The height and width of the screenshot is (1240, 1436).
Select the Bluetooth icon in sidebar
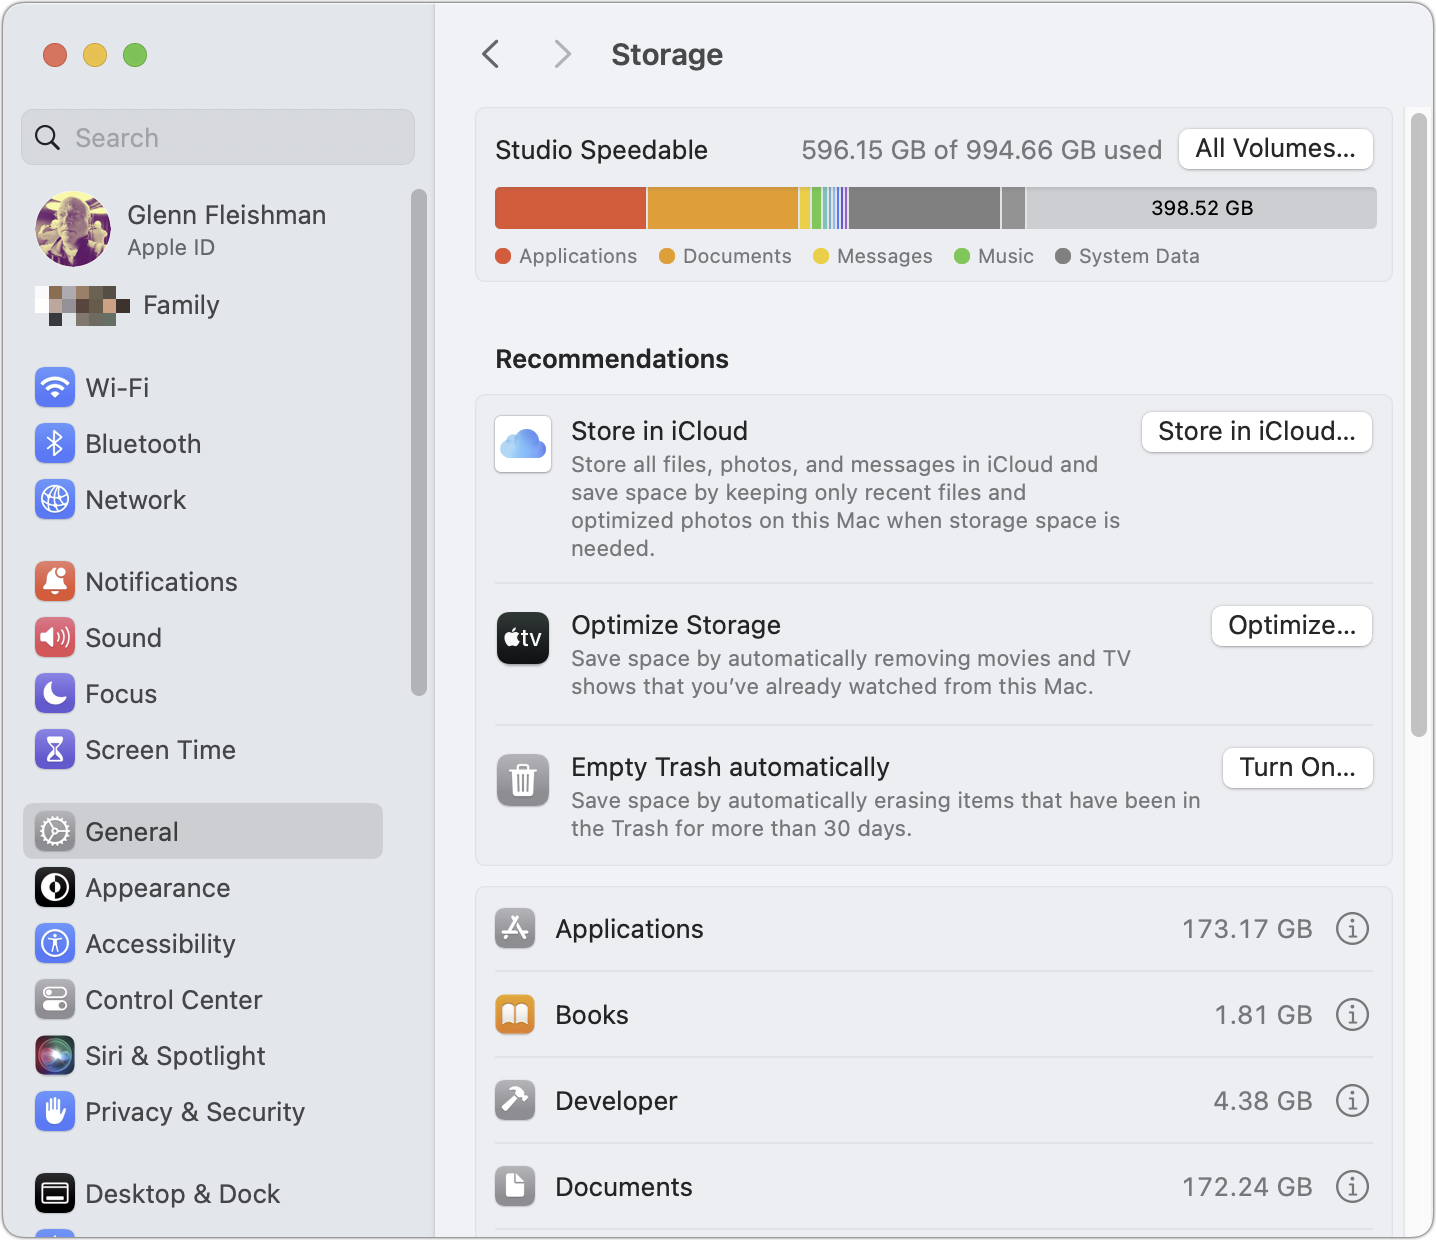(55, 444)
